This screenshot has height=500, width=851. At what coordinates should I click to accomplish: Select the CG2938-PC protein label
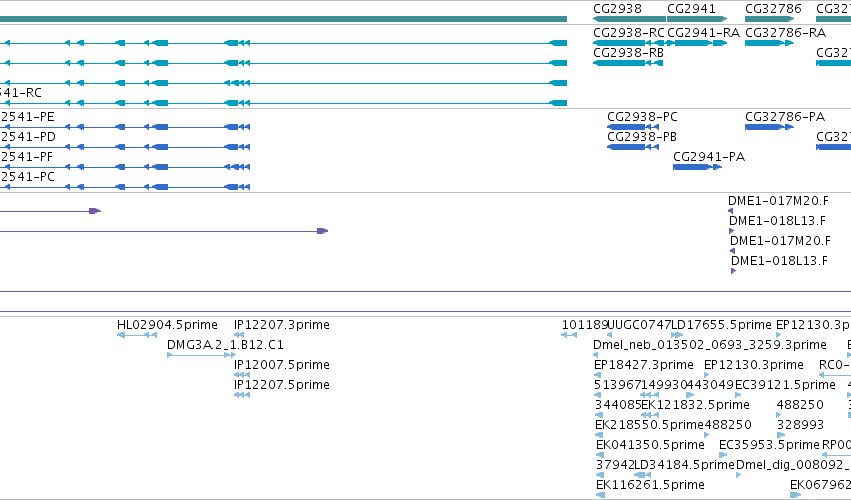(x=642, y=117)
